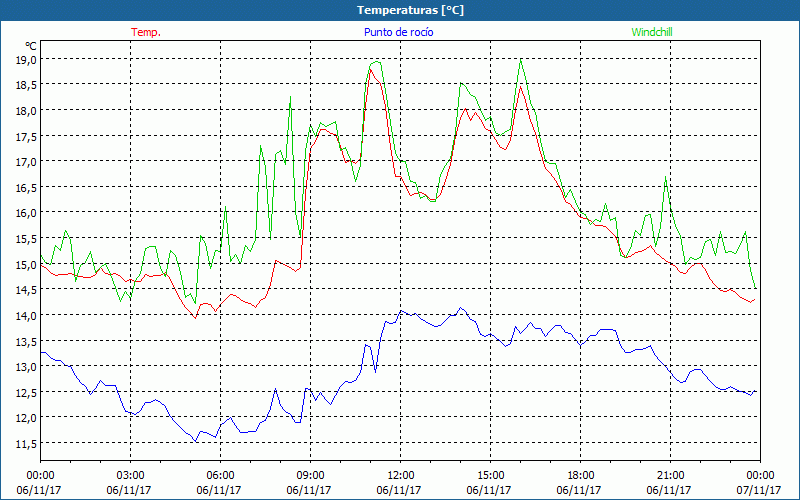Click the 07/11/17 date label
800x500 pixels.
759,490
